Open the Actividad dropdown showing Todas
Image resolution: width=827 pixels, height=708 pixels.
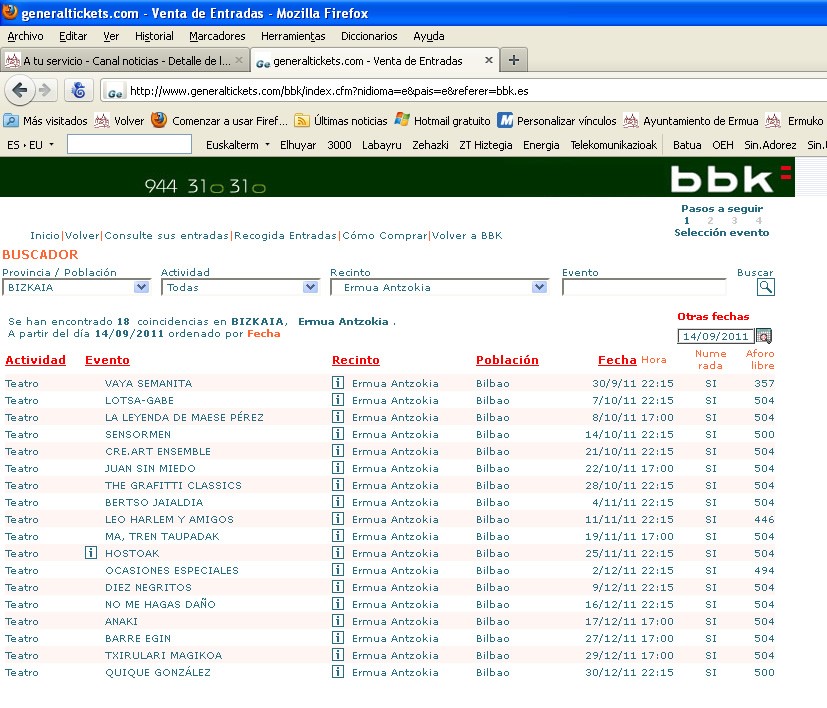(x=310, y=287)
